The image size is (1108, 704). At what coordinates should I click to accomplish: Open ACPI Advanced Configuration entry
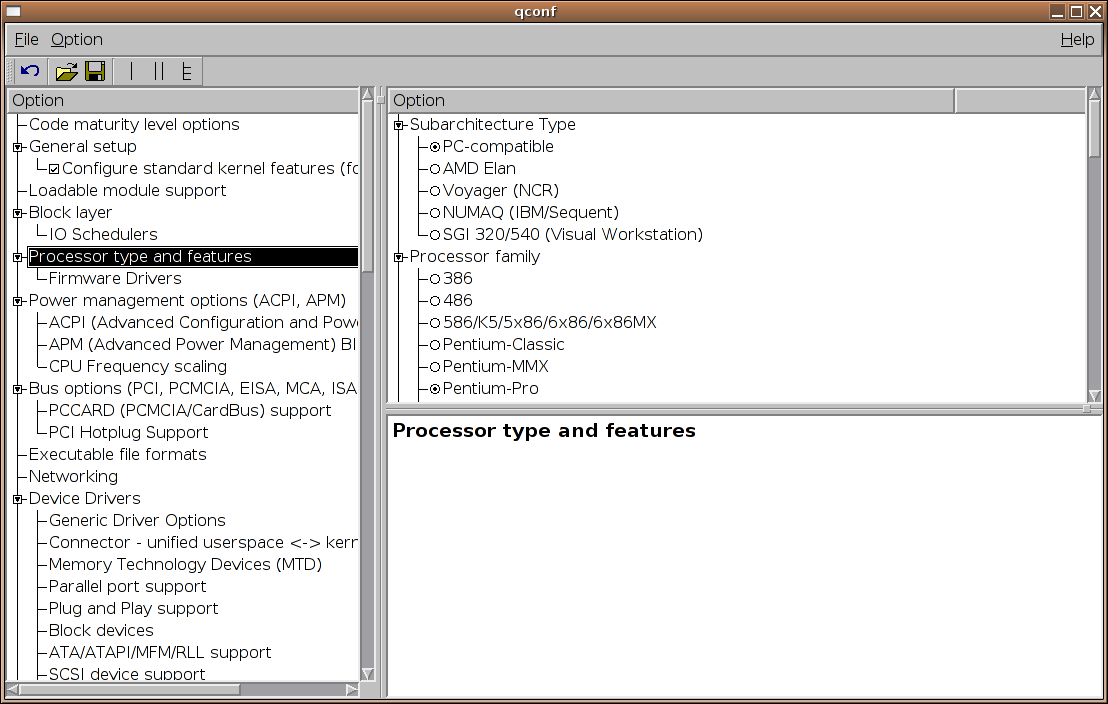point(203,322)
